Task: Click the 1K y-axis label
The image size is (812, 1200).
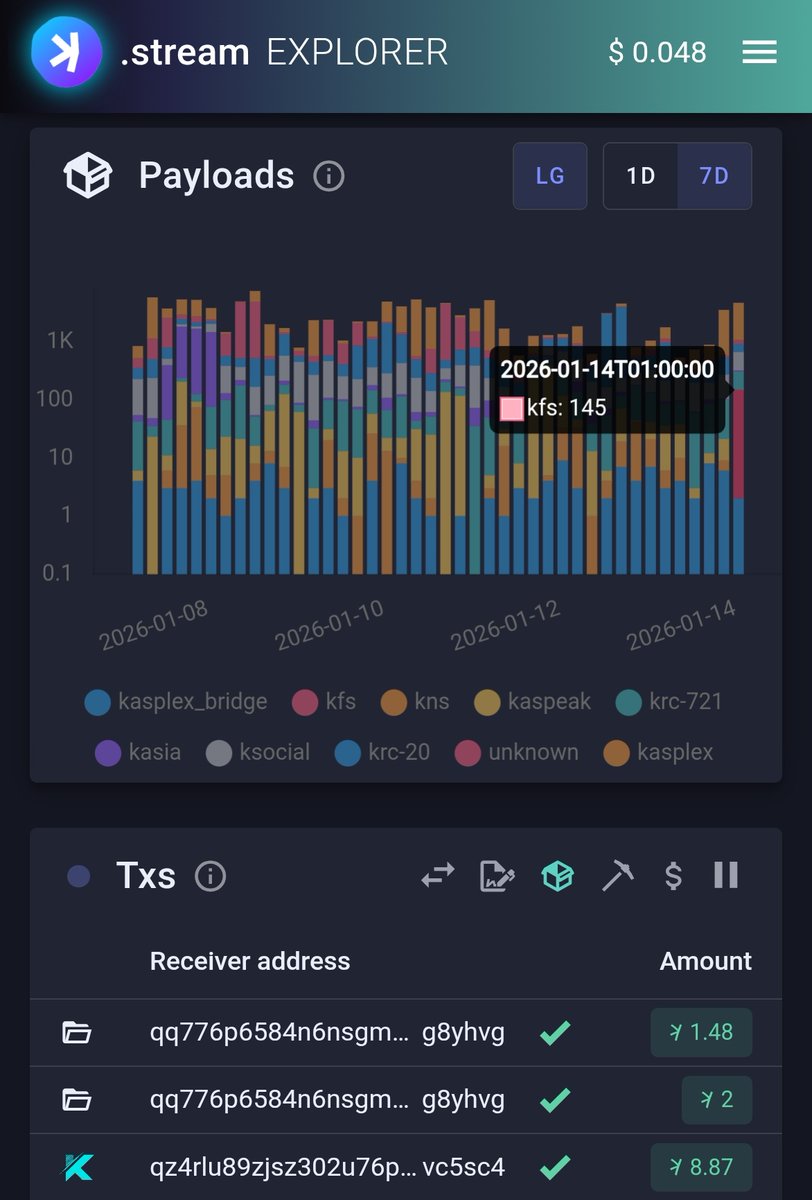Action: 60,341
